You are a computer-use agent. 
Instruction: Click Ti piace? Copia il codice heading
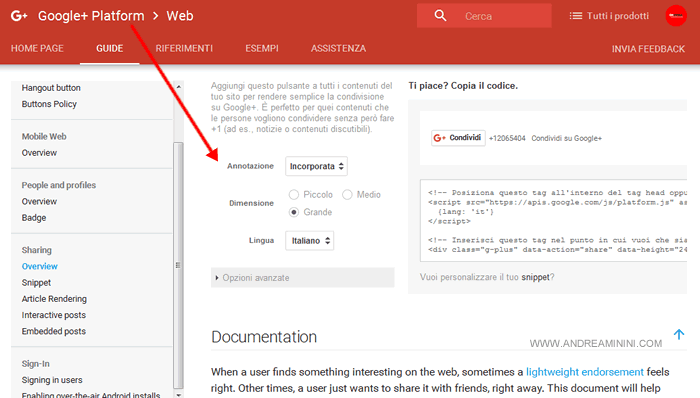(463, 86)
